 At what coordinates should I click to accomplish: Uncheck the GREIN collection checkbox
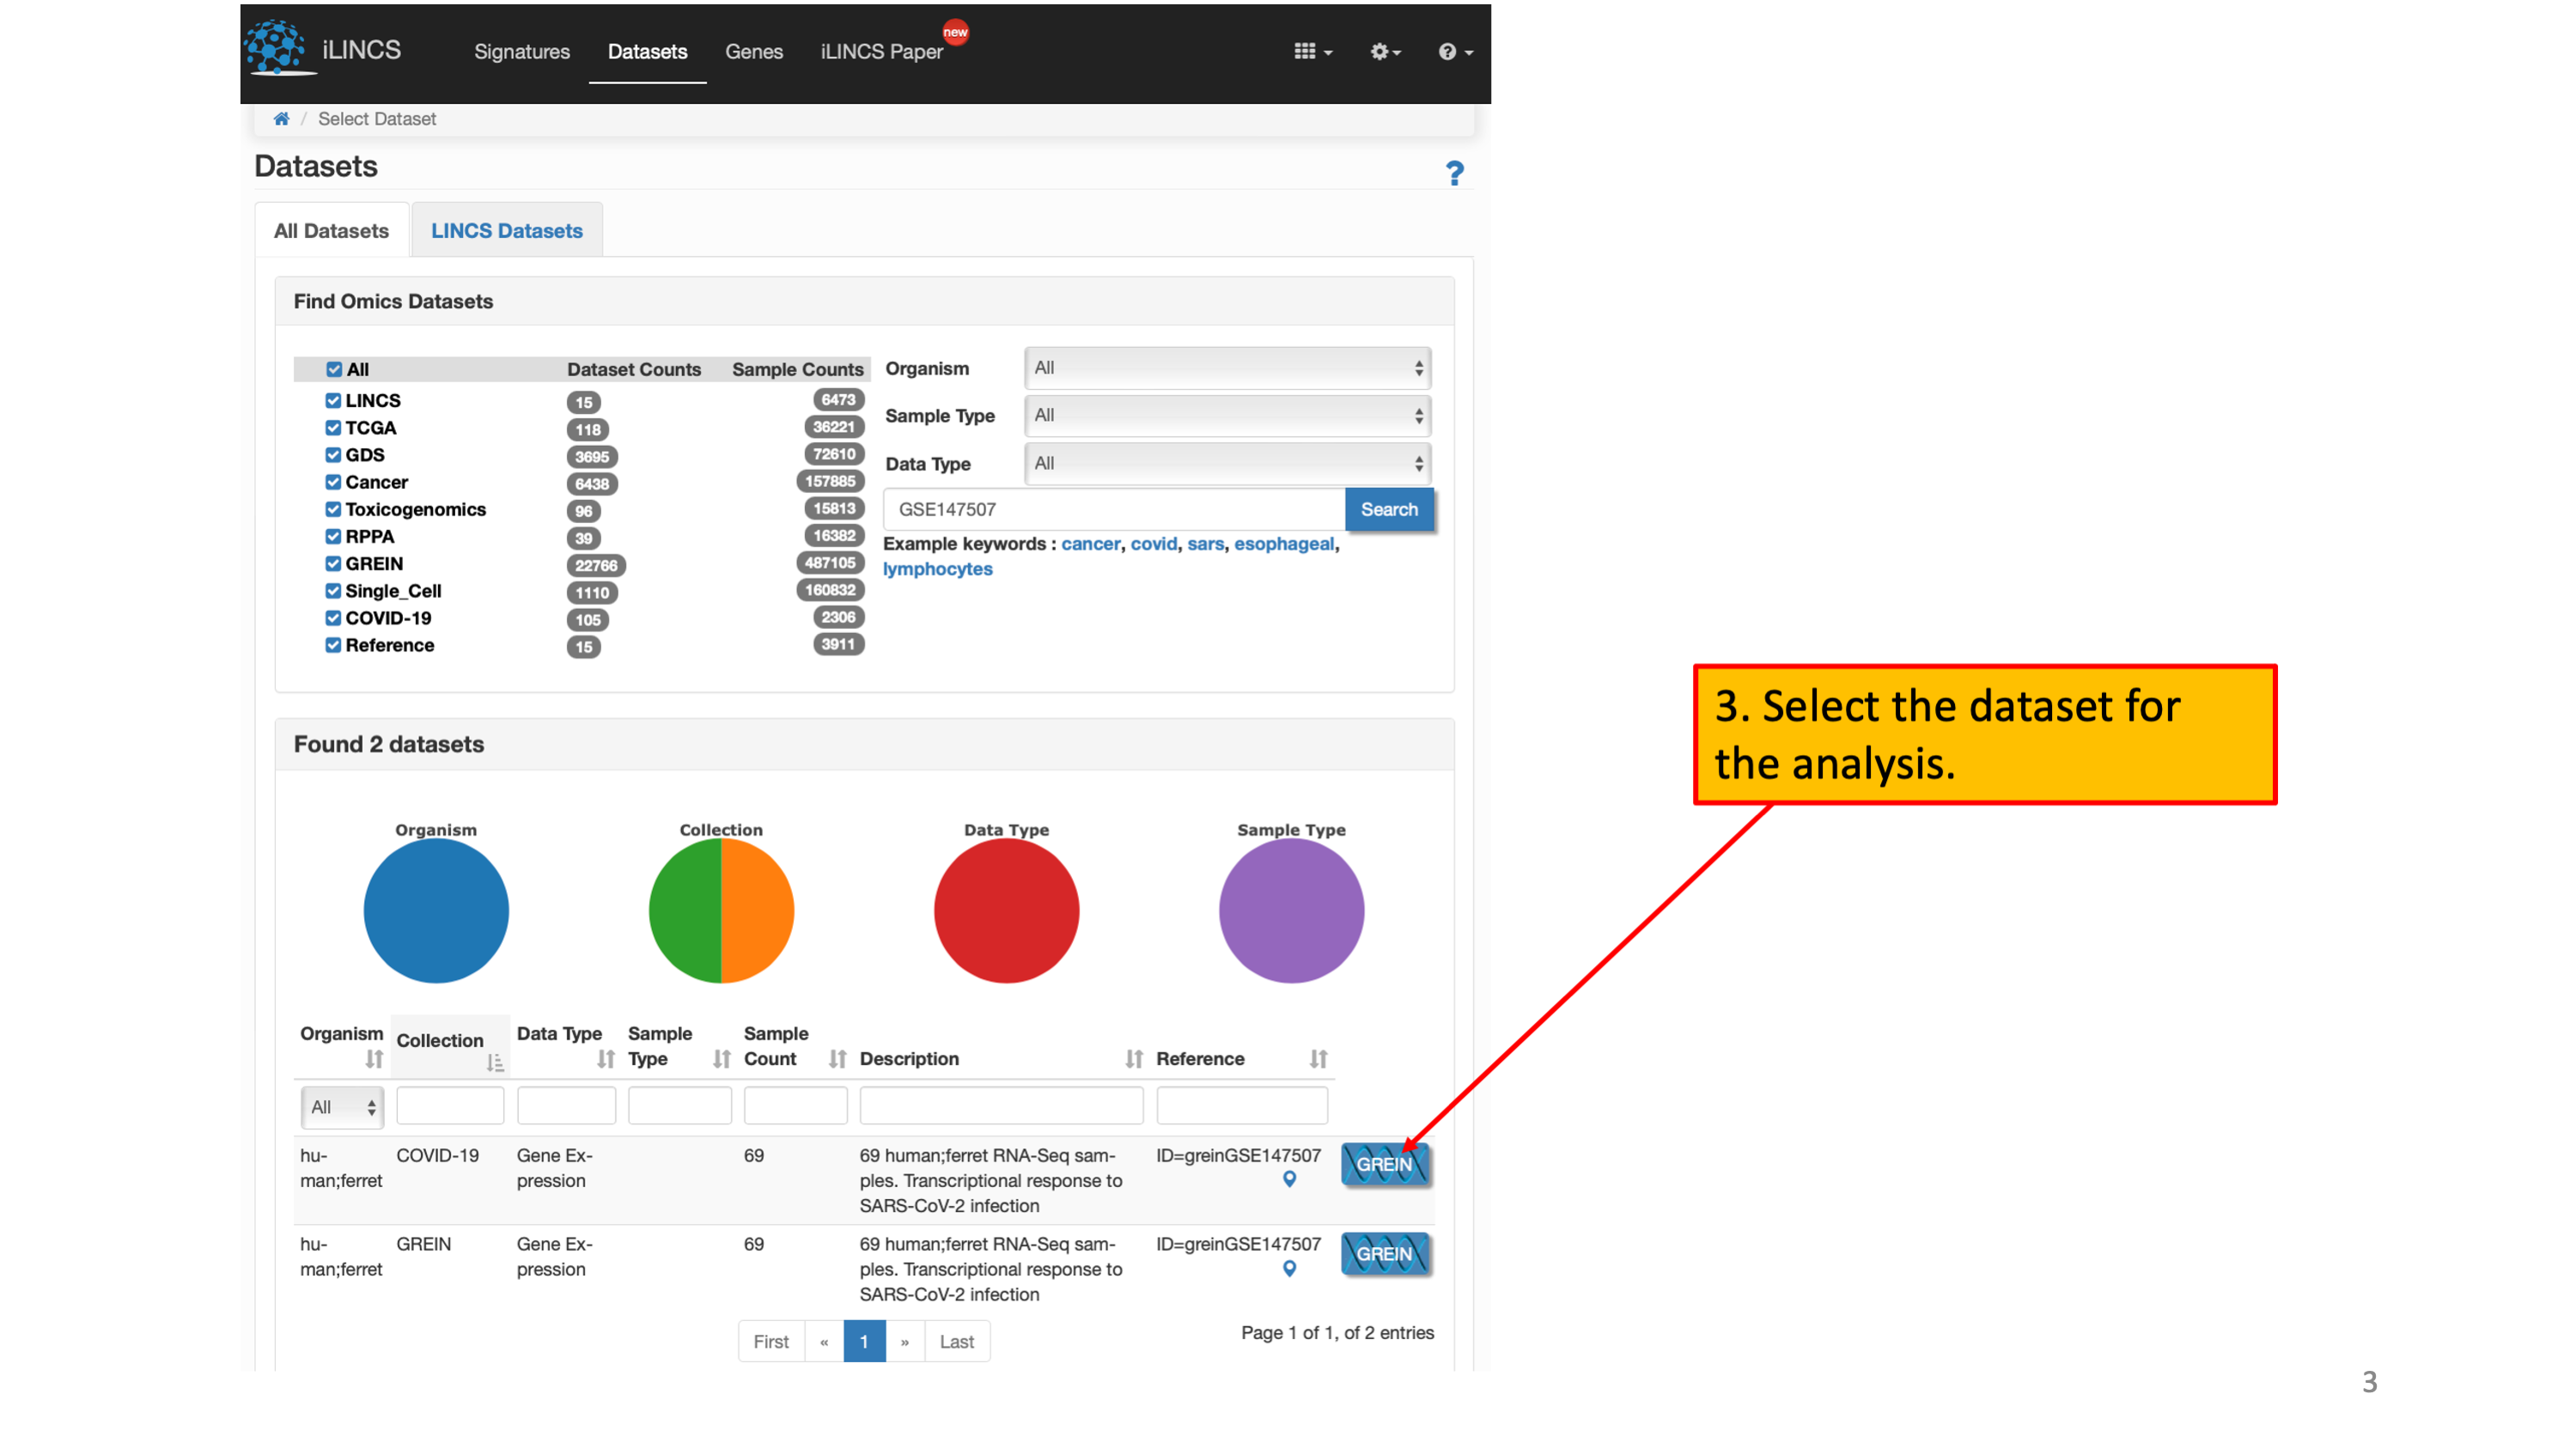coord(333,563)
